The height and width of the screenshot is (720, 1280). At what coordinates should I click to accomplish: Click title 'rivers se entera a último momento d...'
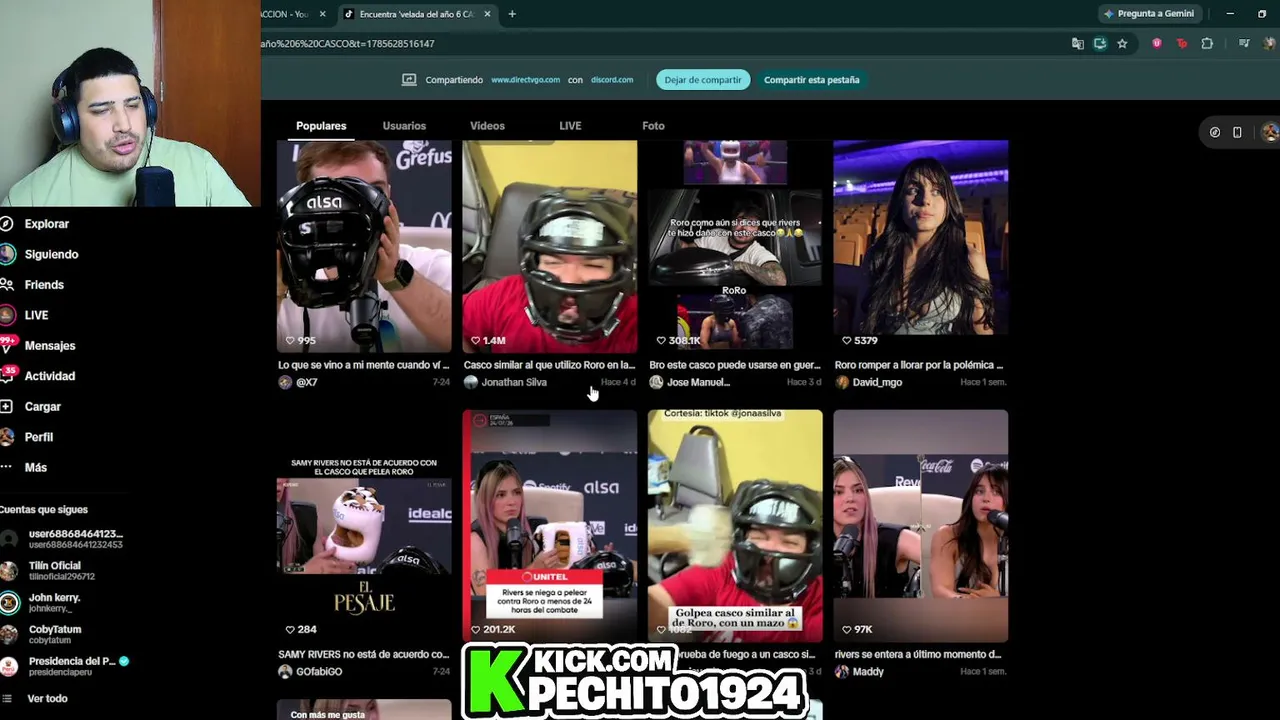pyautogui.click(x=918, y=654)
